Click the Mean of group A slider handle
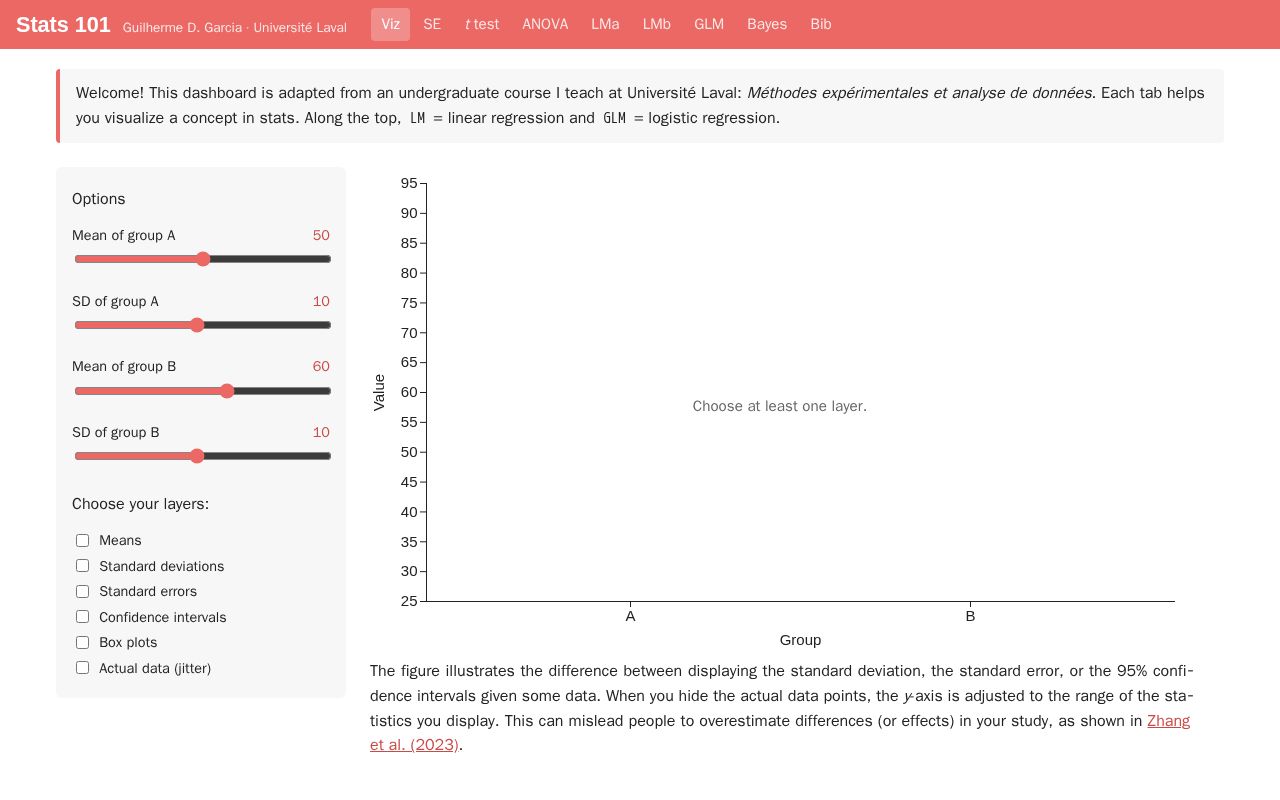 click(x=203, y=259)
